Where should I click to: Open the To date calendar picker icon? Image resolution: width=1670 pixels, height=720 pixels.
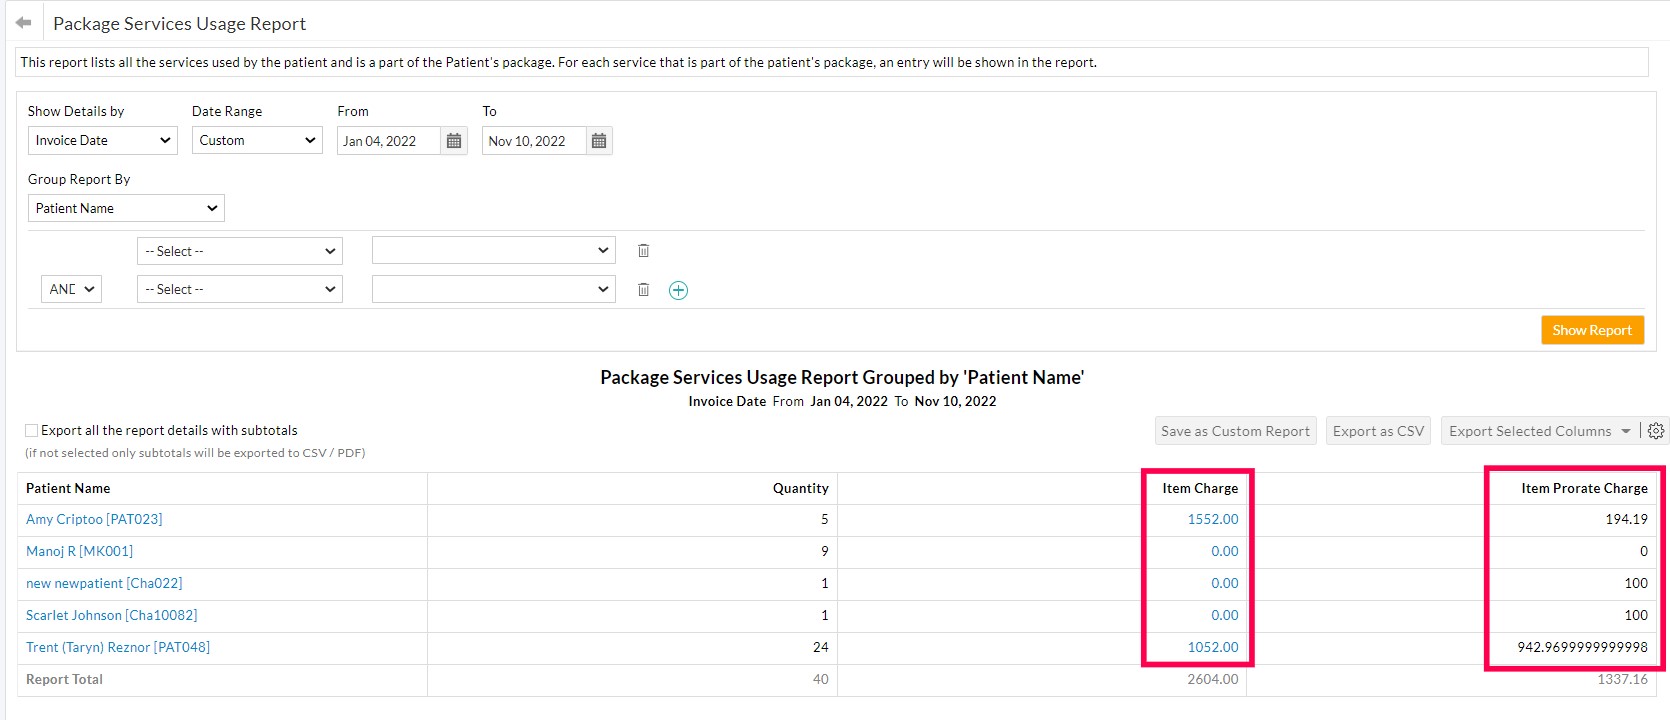599,141
